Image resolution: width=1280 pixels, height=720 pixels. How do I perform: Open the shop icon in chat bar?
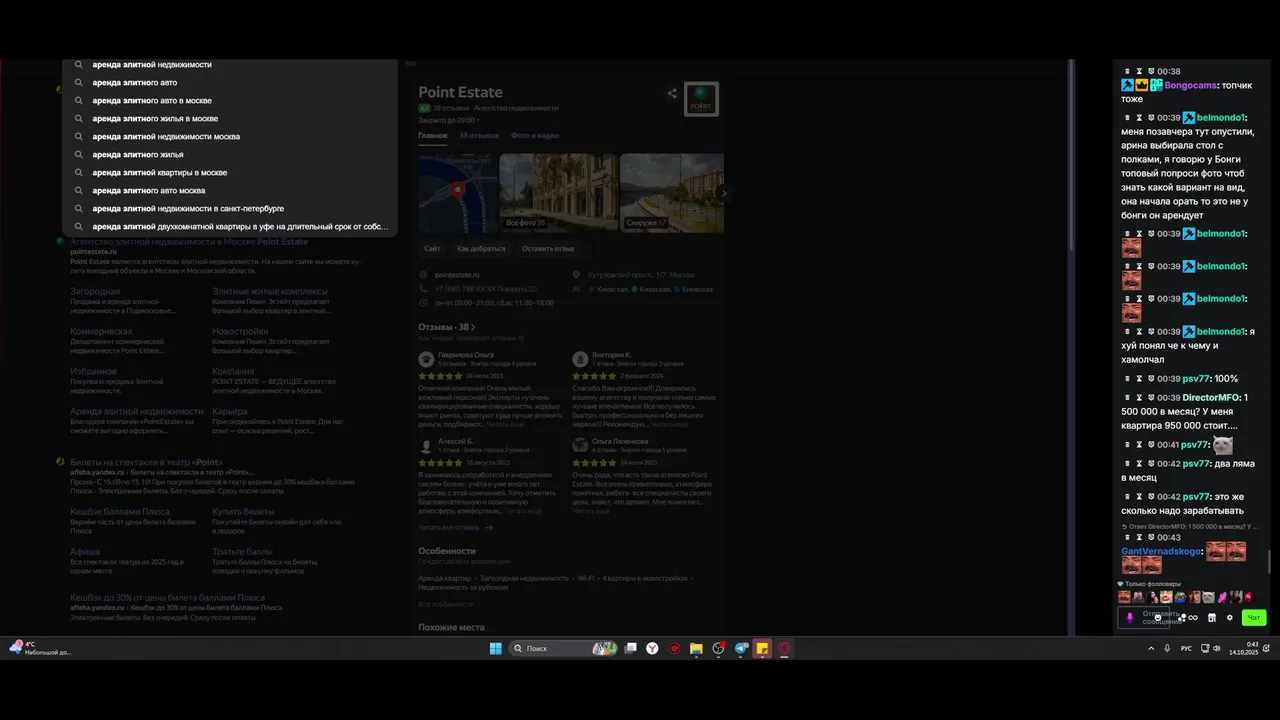[x=1212, y=618]
